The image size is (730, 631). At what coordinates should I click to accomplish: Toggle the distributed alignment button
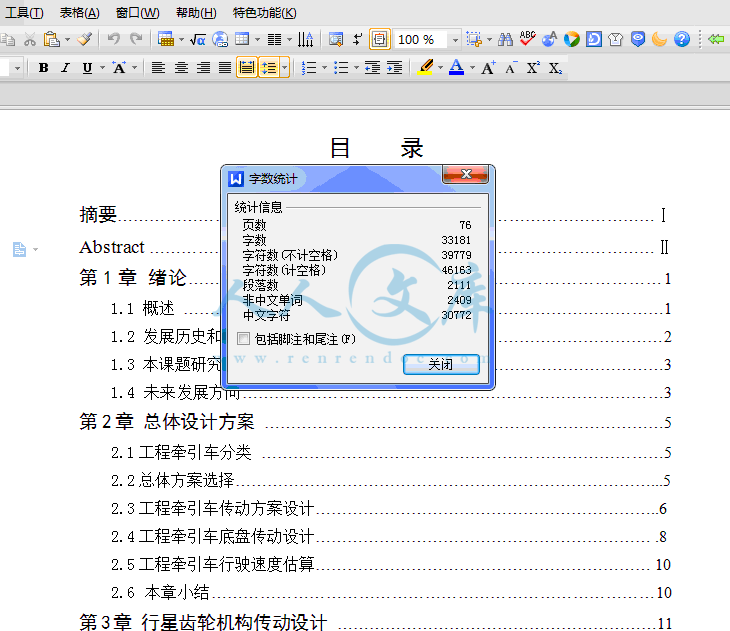pyautogui.click(x=247, y=68)
